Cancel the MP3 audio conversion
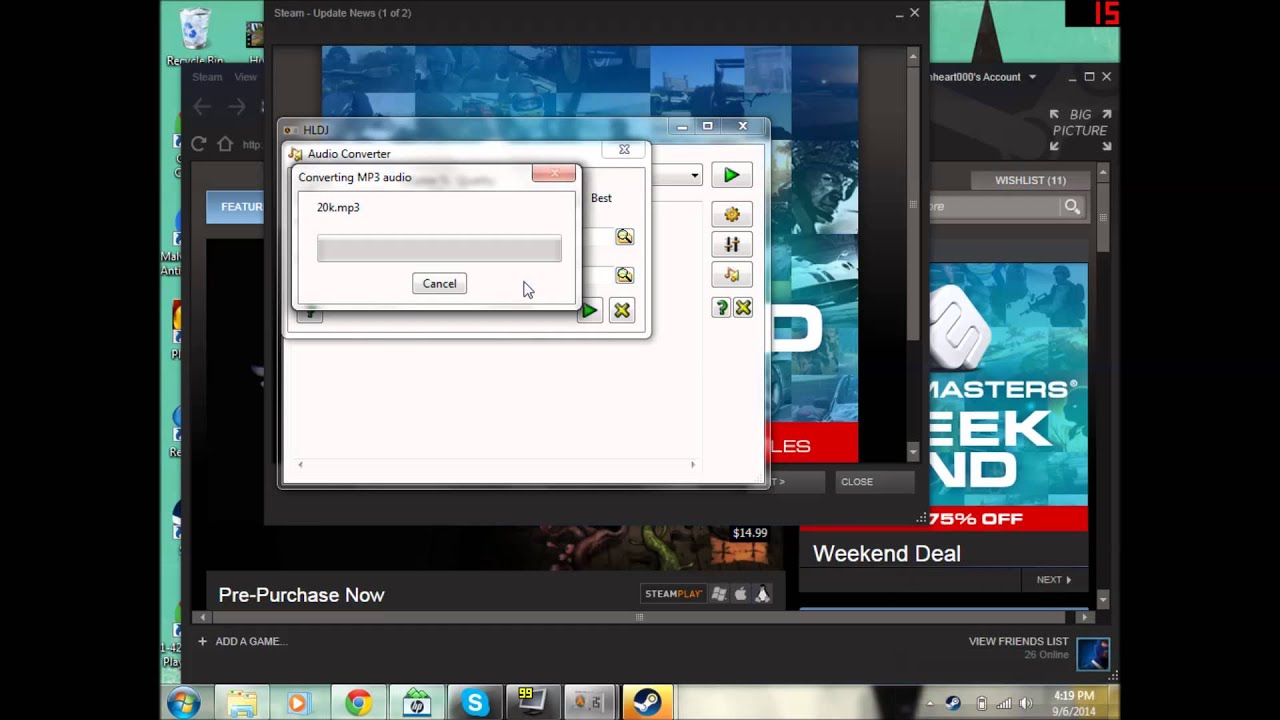The height and width of the screenshot is (720, 1280). click(x=439, y=283)
